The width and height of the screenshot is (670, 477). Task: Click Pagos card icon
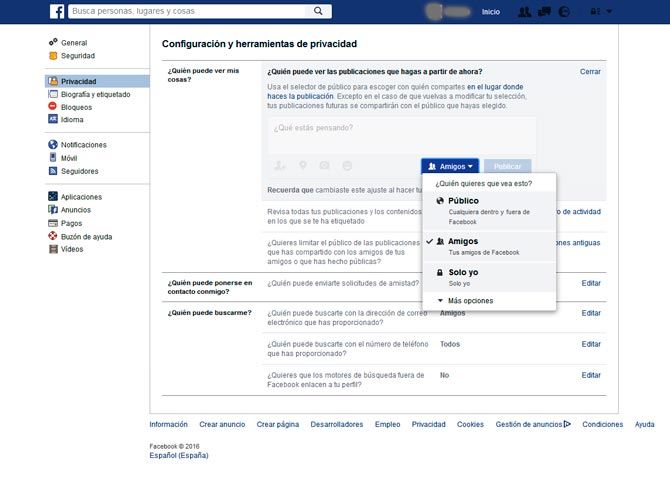(x=53, y=223)
